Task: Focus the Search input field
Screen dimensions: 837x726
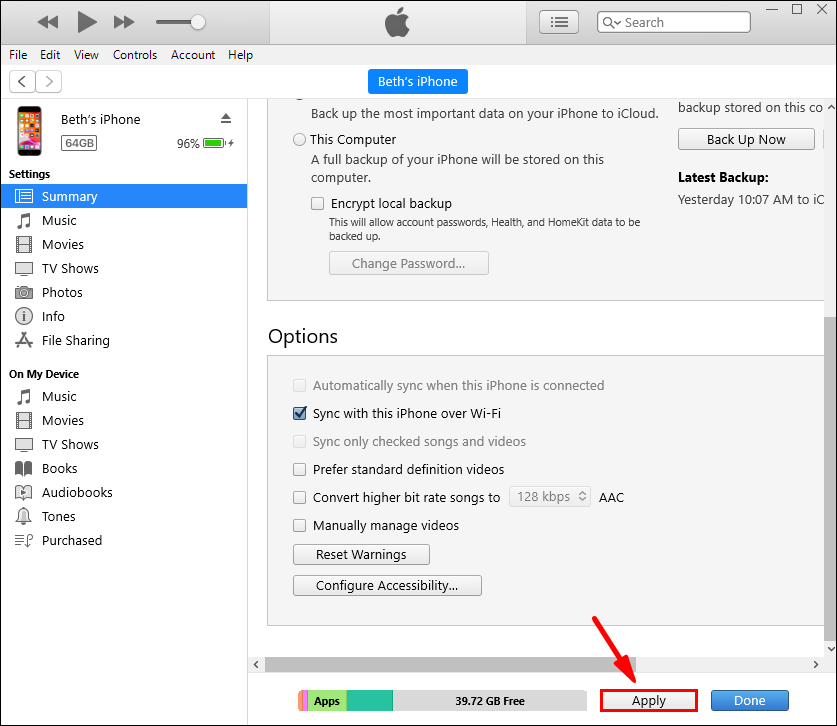Action: 674,22
